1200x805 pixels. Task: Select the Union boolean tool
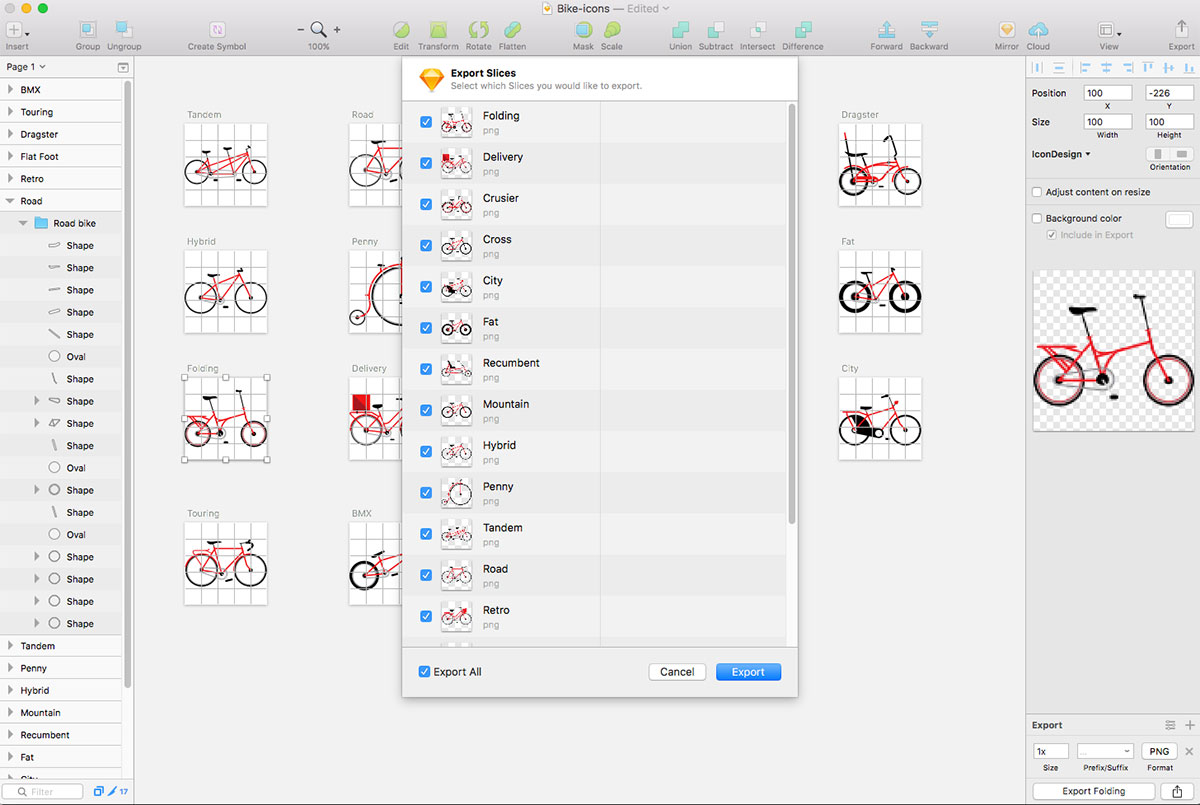(x=680, y=30)
